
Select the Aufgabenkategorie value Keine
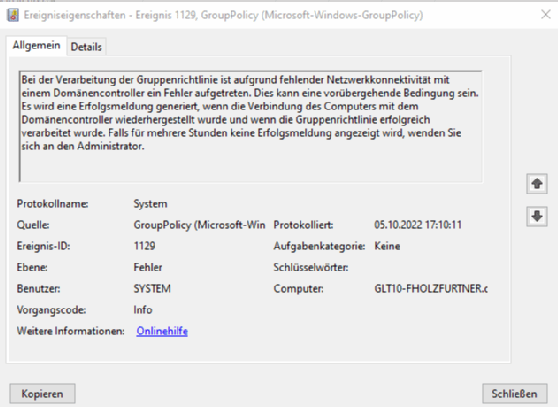click(x=387, y=246)
